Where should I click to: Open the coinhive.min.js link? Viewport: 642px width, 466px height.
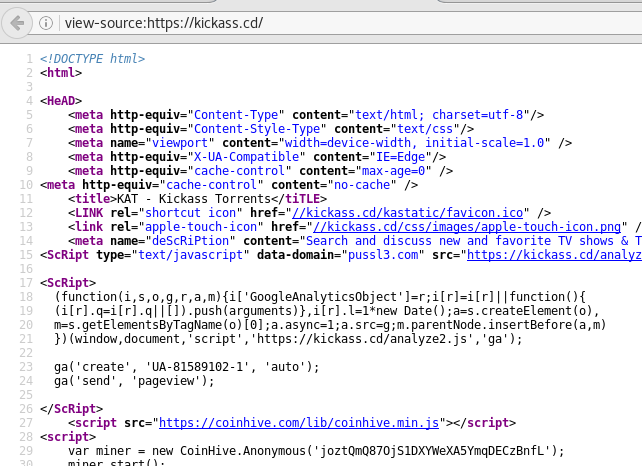coord(299,423)
